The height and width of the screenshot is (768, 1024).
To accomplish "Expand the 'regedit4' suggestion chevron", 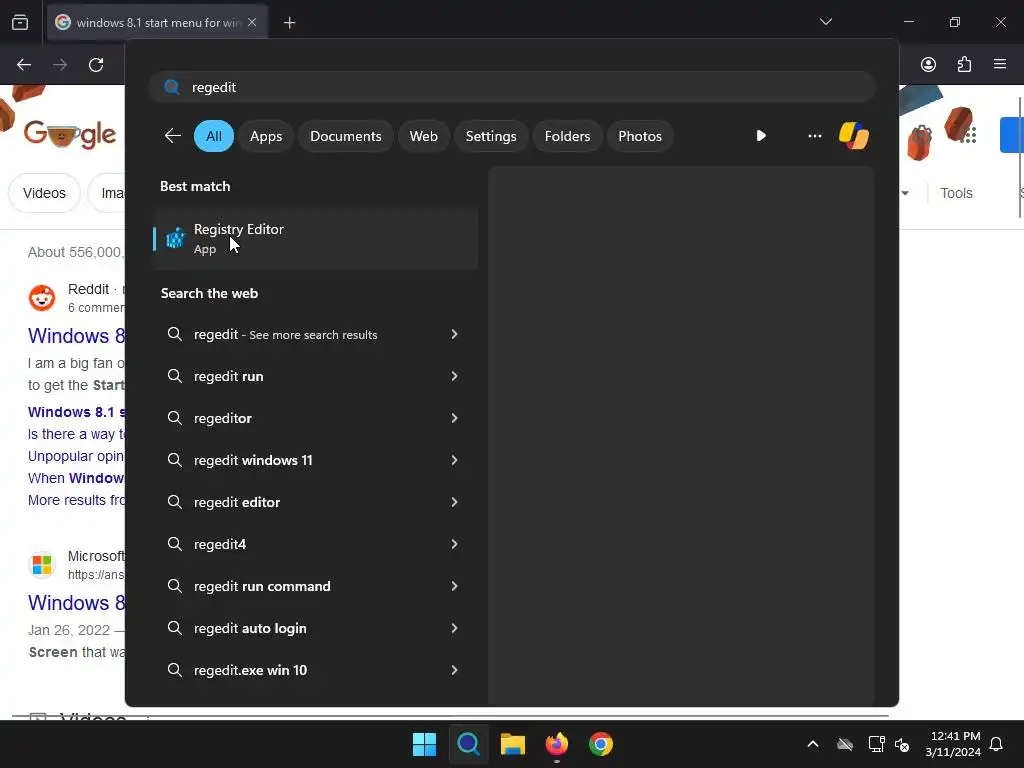I will (455, 544).
